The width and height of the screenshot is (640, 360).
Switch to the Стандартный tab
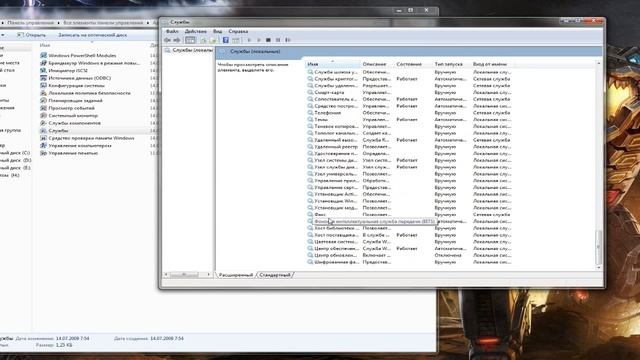click(275, 275)
